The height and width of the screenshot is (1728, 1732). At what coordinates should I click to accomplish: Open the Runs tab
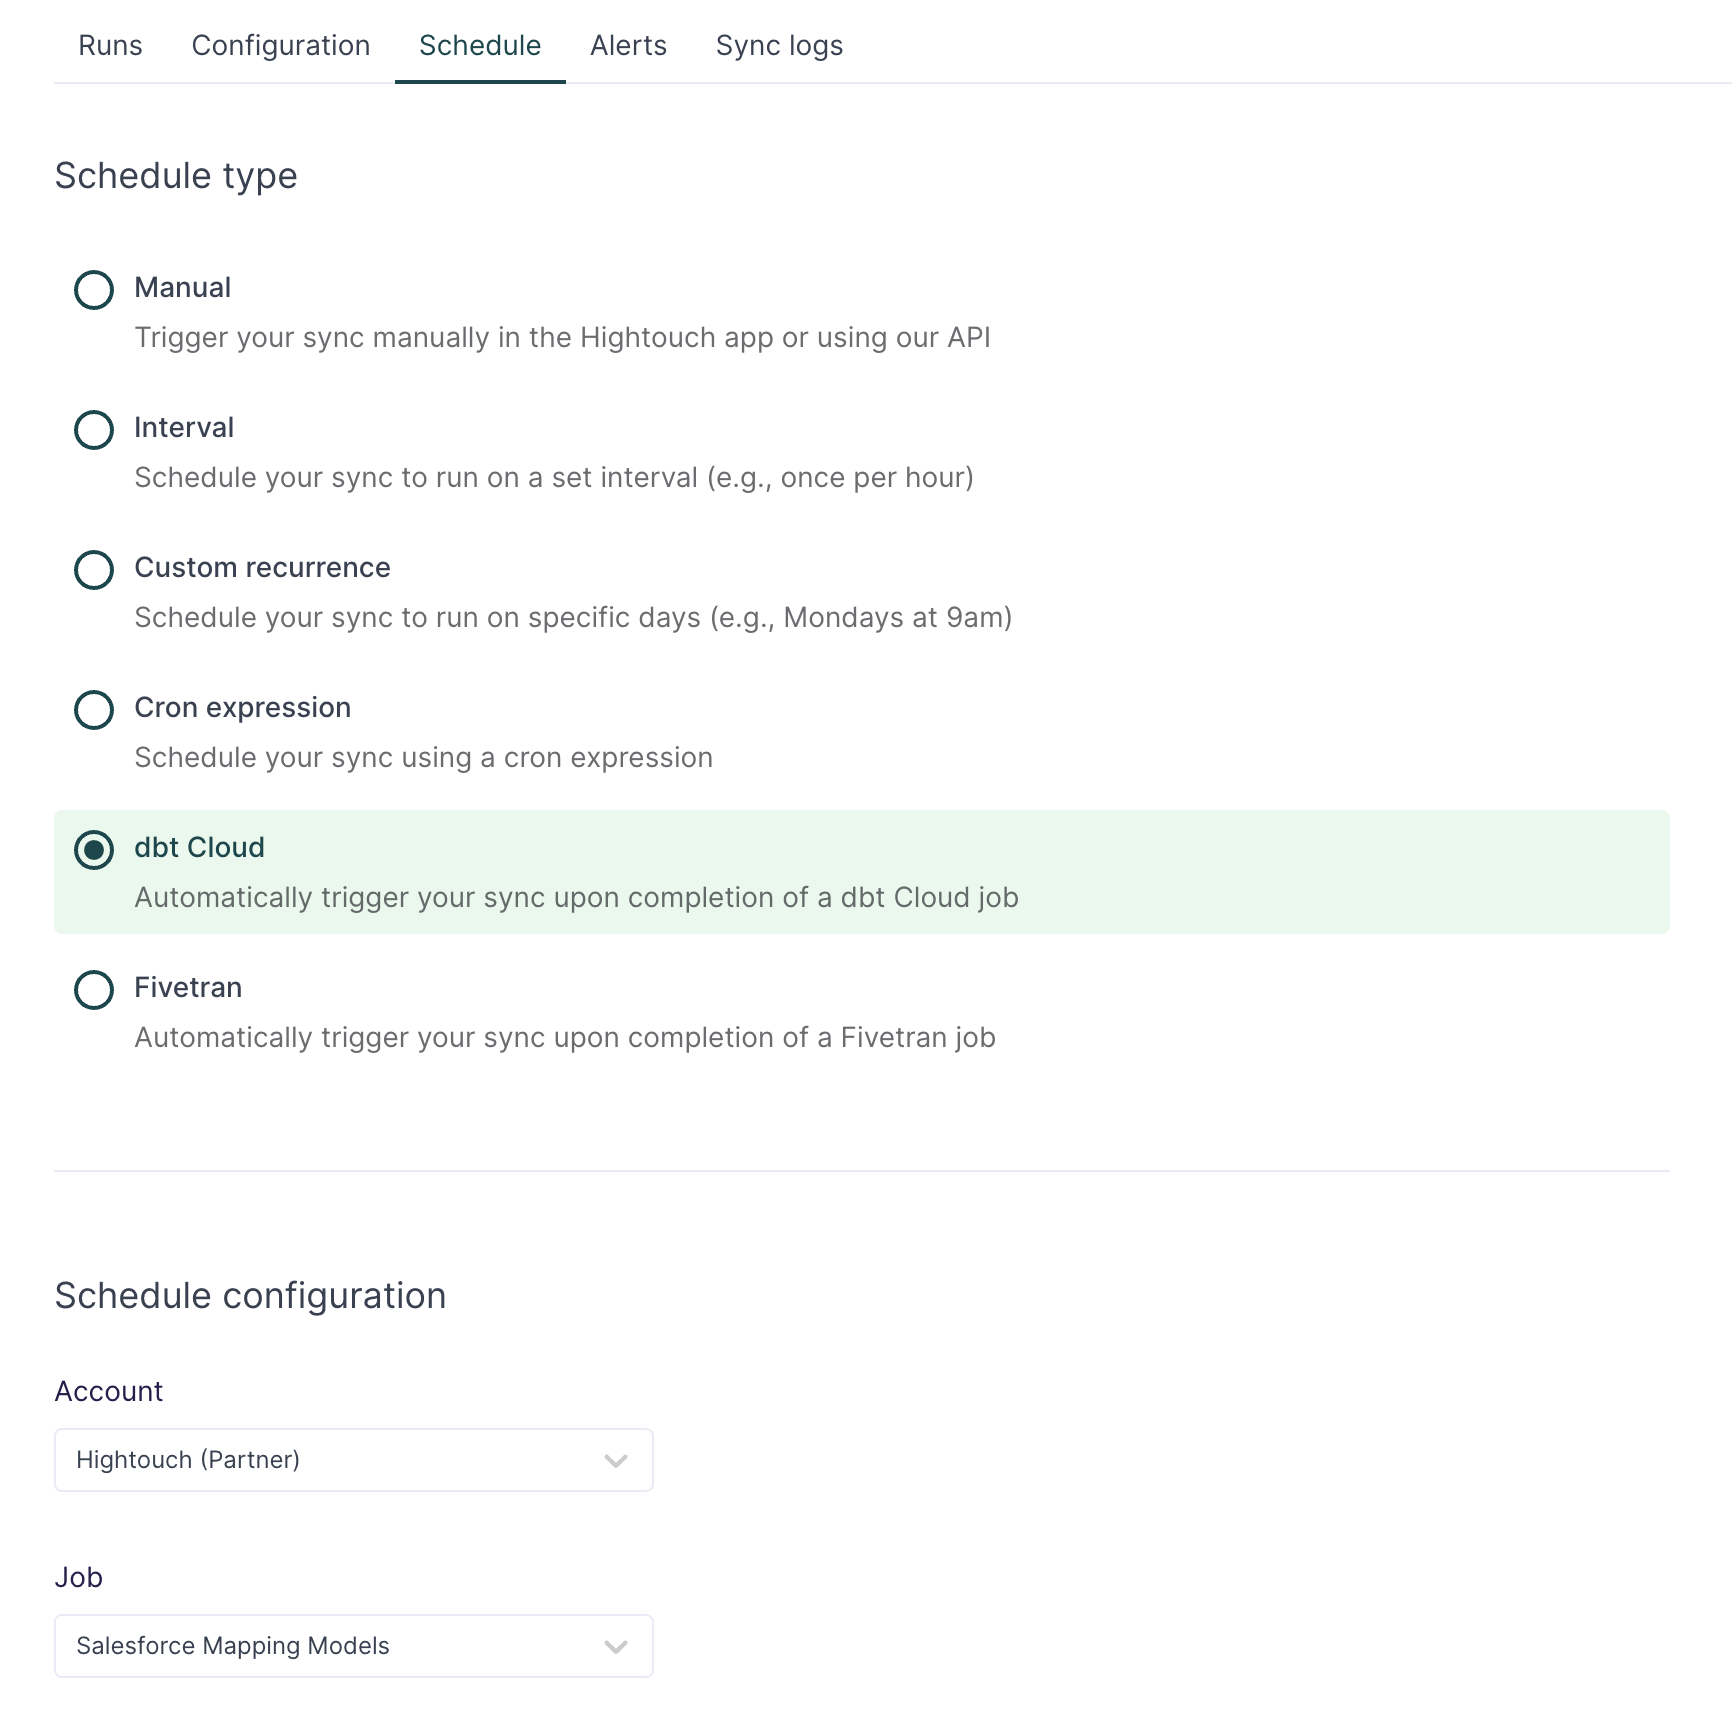coord(110,46)
